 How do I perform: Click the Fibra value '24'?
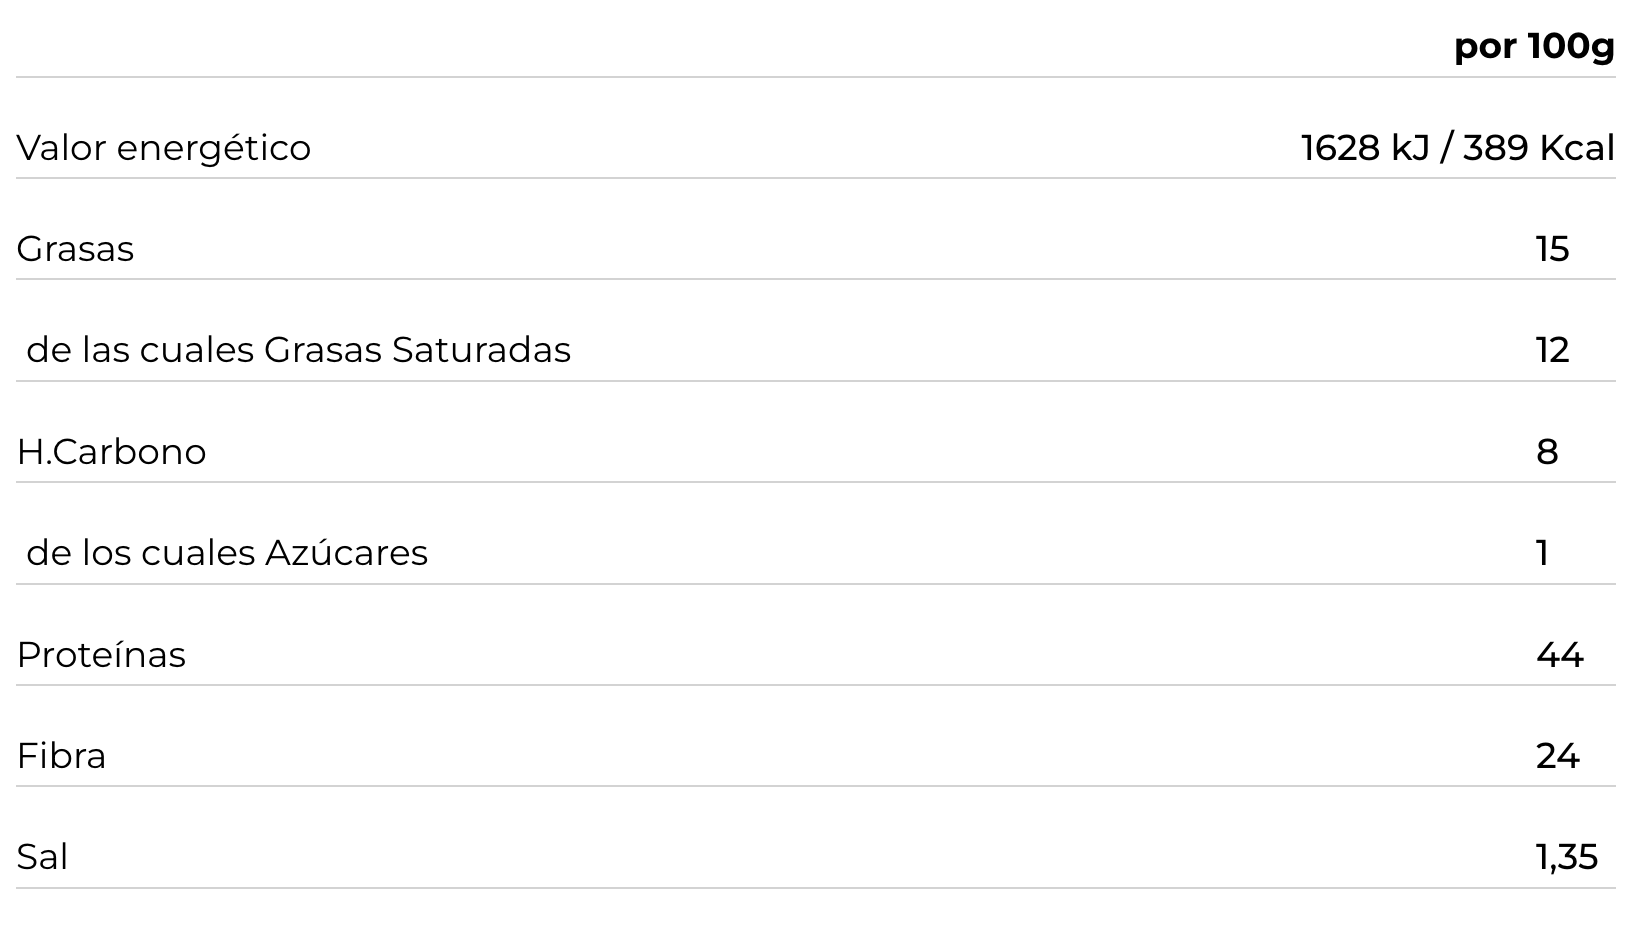(1557, 756)
